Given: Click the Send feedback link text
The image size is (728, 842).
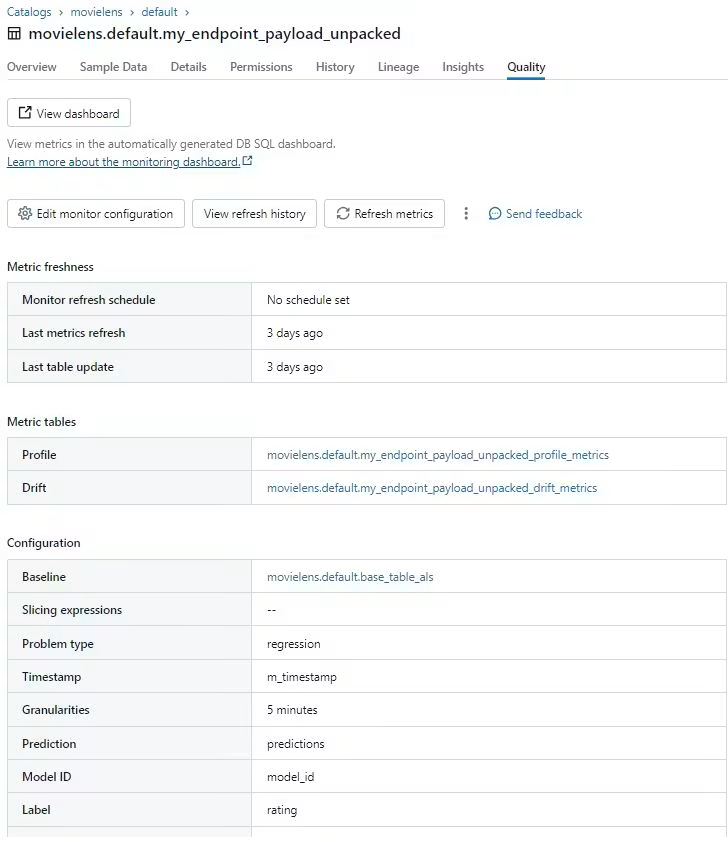Looking at the screenshot, I should tap(544, 214).
